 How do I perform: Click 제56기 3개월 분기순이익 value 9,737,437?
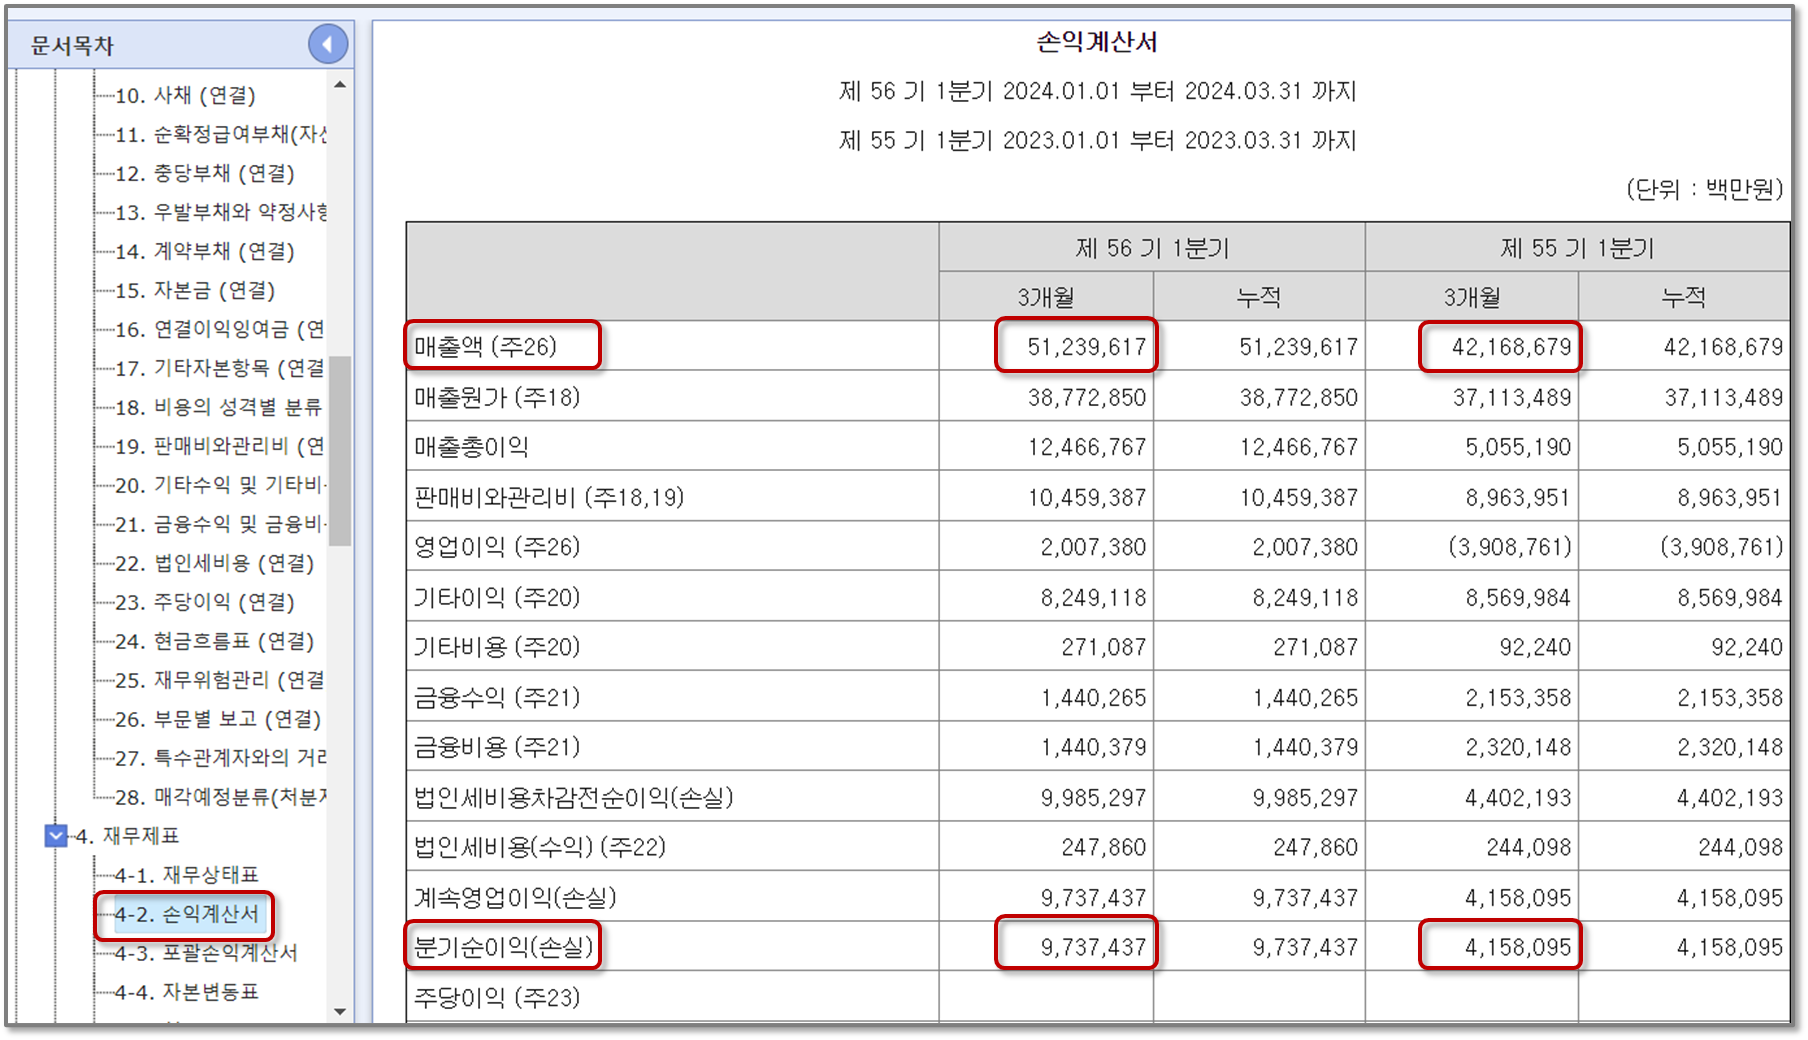tap(1093, 947)
